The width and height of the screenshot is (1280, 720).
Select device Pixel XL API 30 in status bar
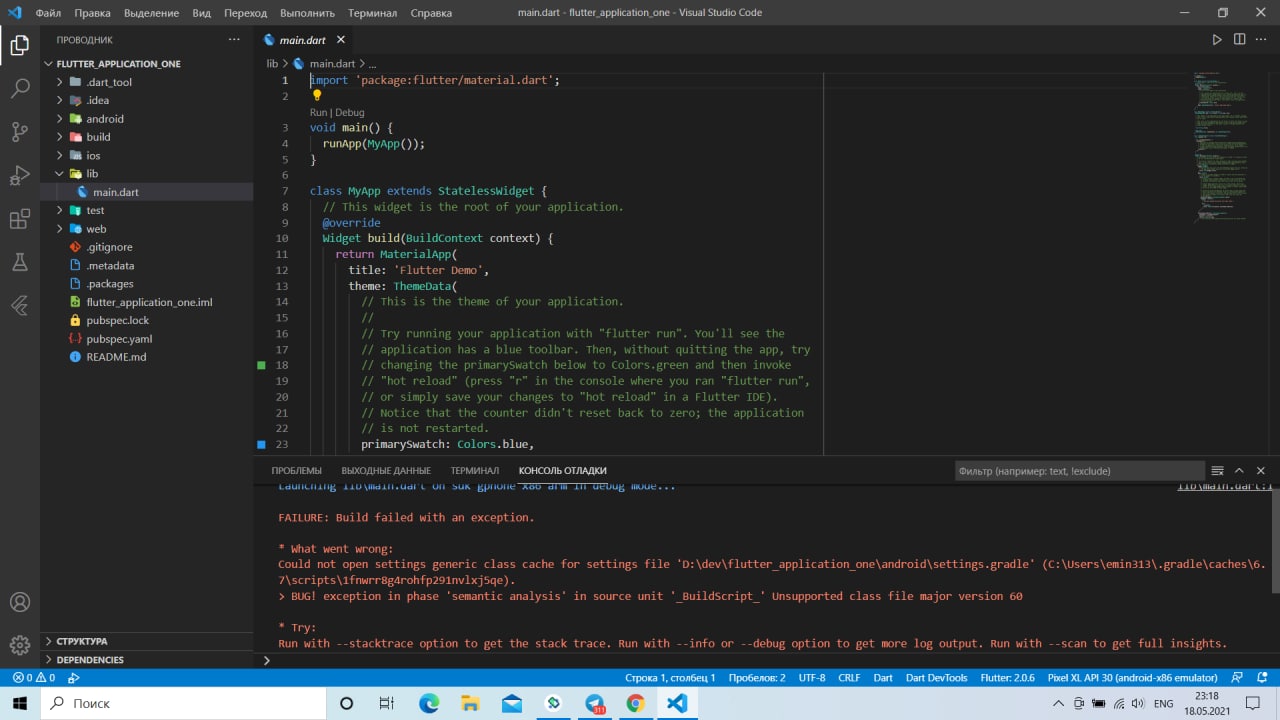tap(1132, 678)
